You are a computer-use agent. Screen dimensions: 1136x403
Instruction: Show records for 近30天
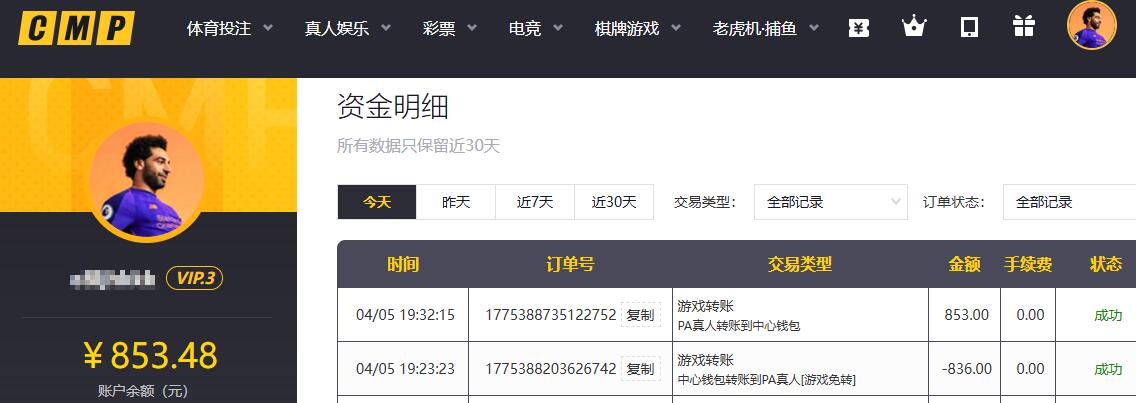pyautogui.click(x=614, y=202)
